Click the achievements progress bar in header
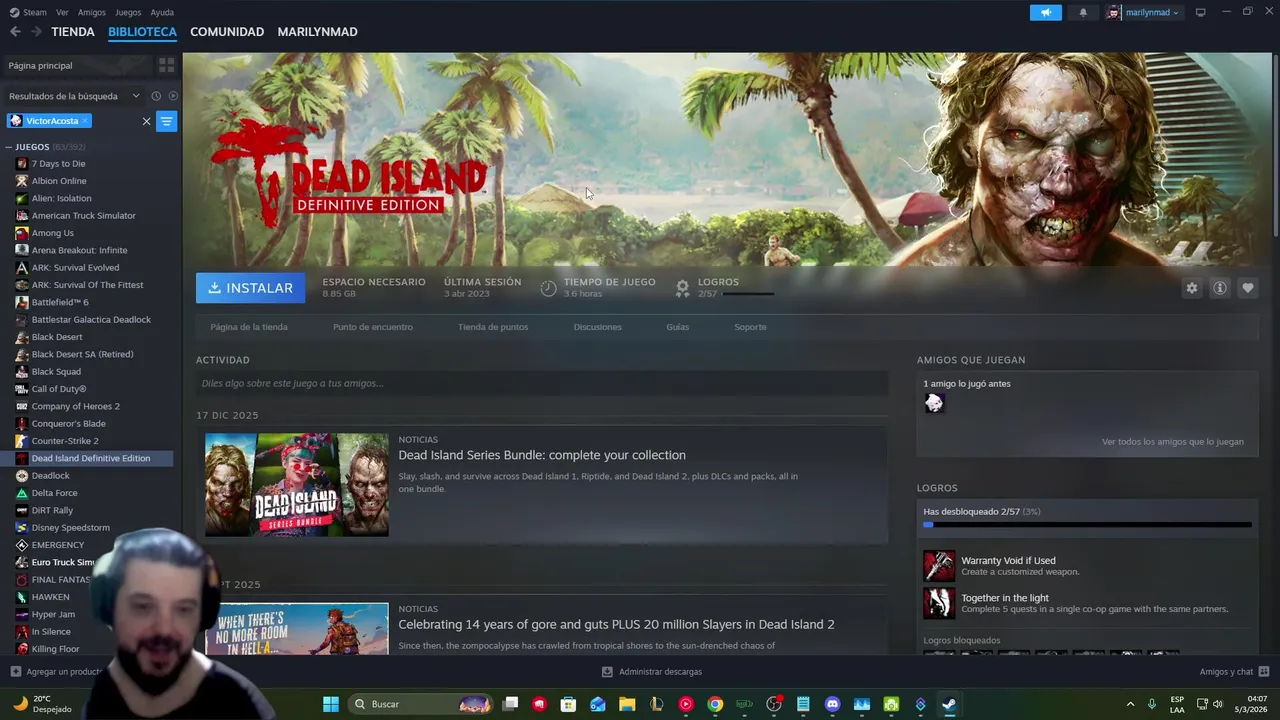 [x=748, y=294]
